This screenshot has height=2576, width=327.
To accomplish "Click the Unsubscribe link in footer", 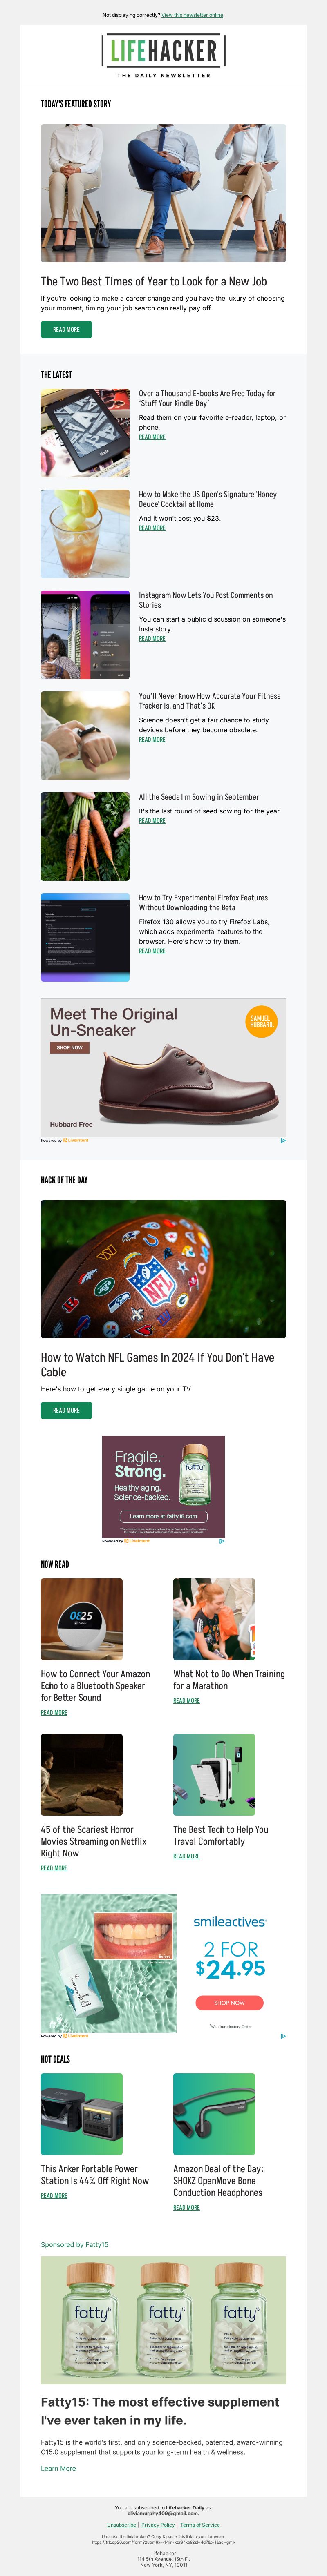I will click(x=121, y=2525).
